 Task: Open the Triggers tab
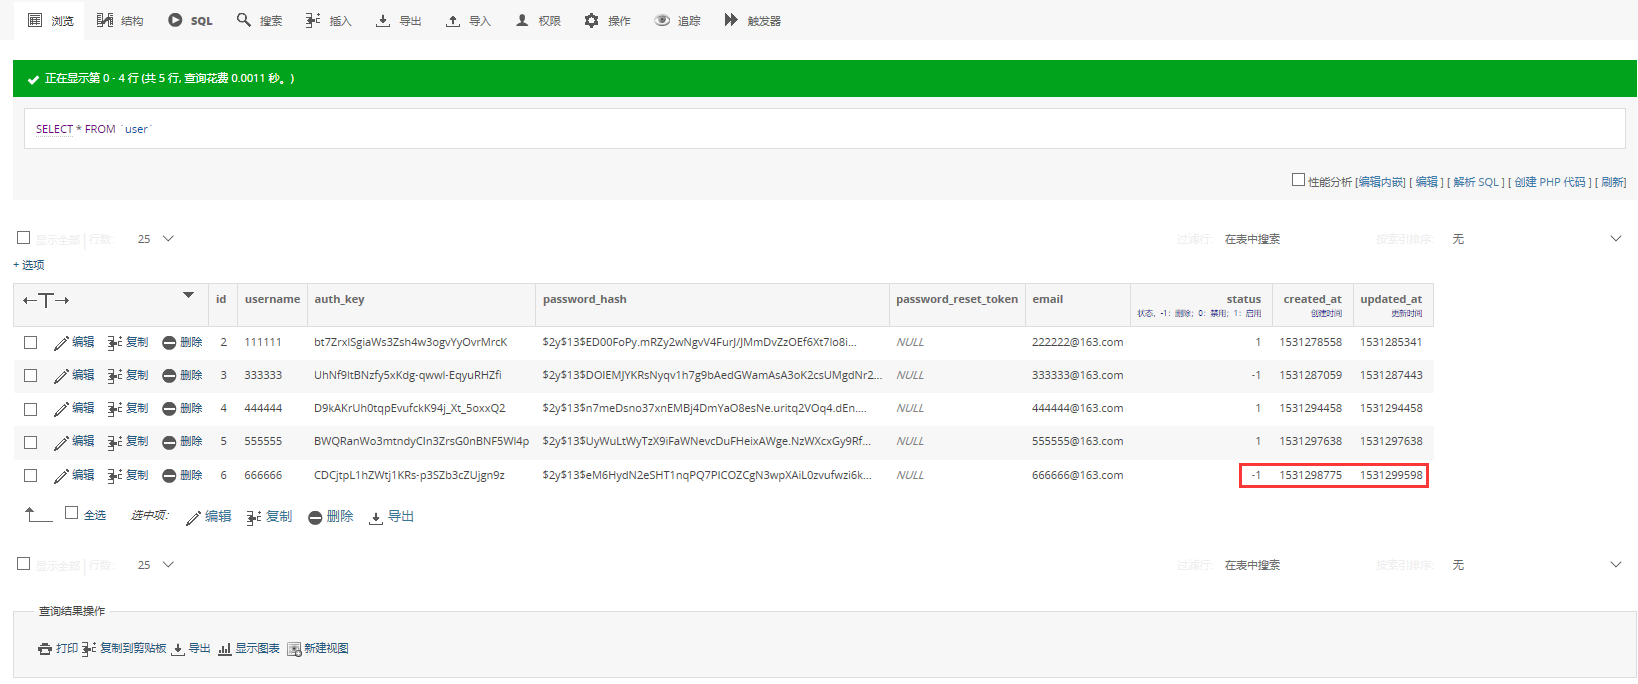[x=752, y=20]
